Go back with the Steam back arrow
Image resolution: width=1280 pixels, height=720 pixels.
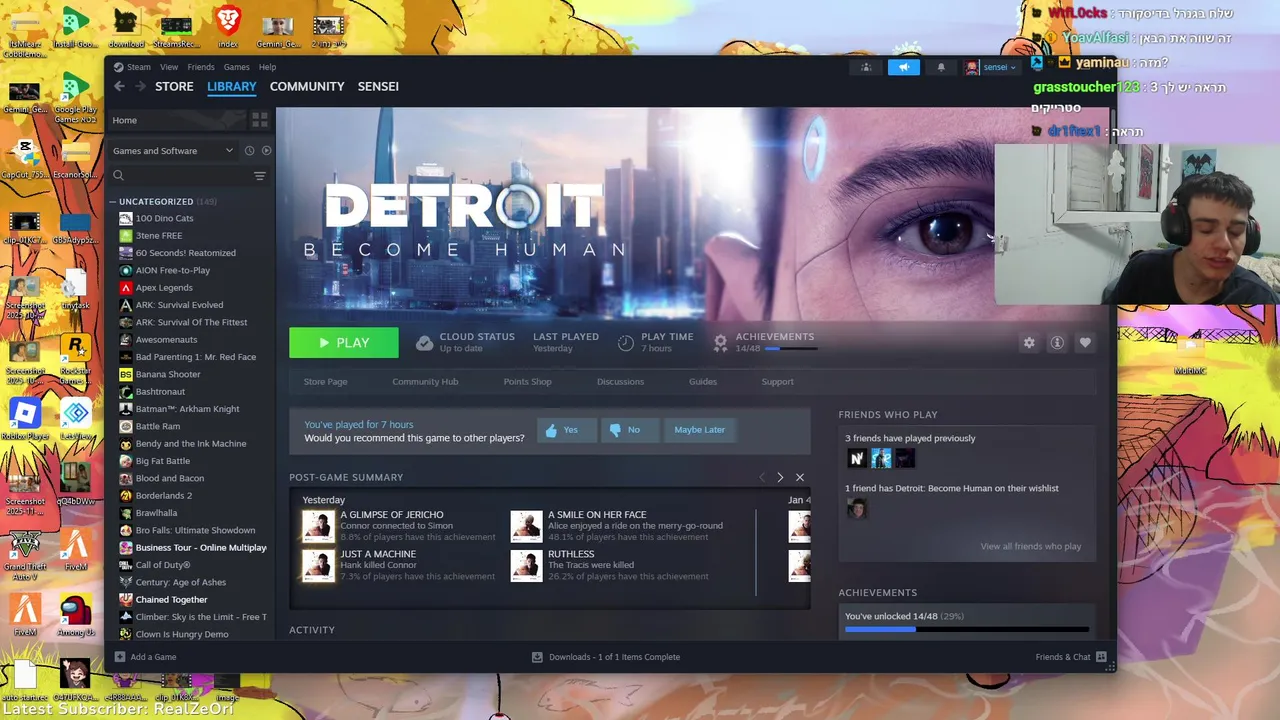[x=119, y=87]
